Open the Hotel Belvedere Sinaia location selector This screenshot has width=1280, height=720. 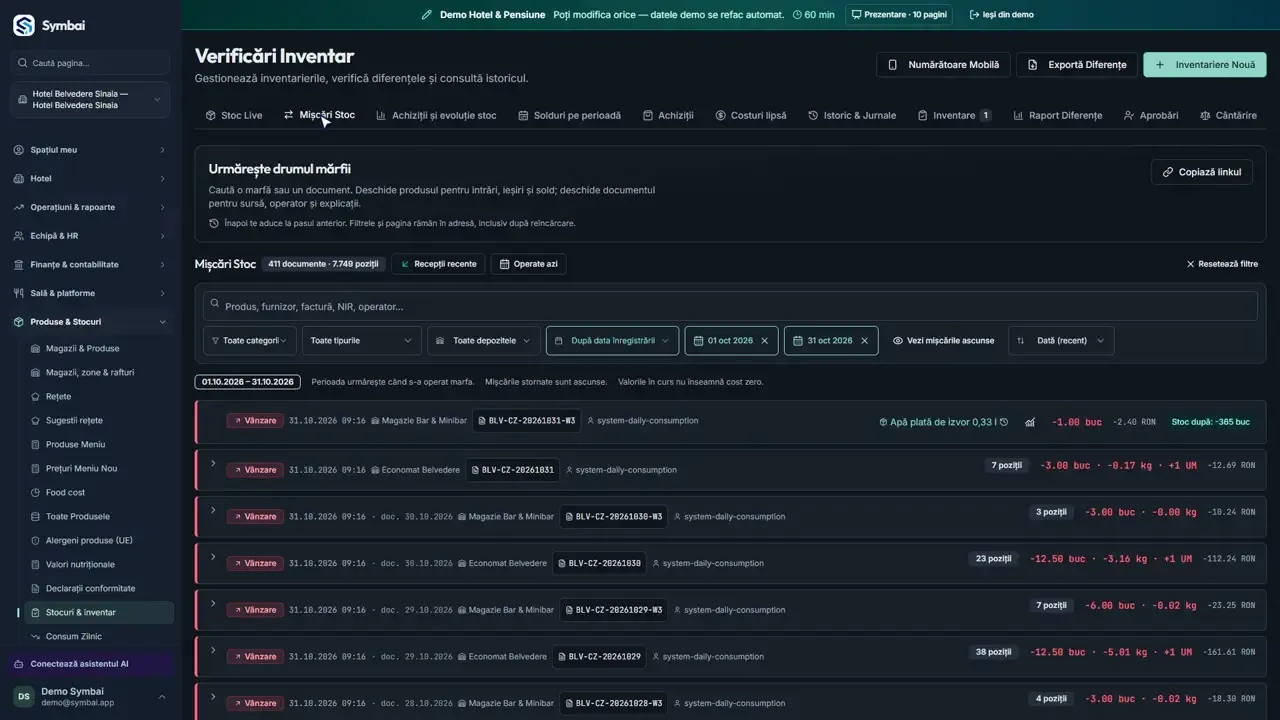(x=90, y=100)
